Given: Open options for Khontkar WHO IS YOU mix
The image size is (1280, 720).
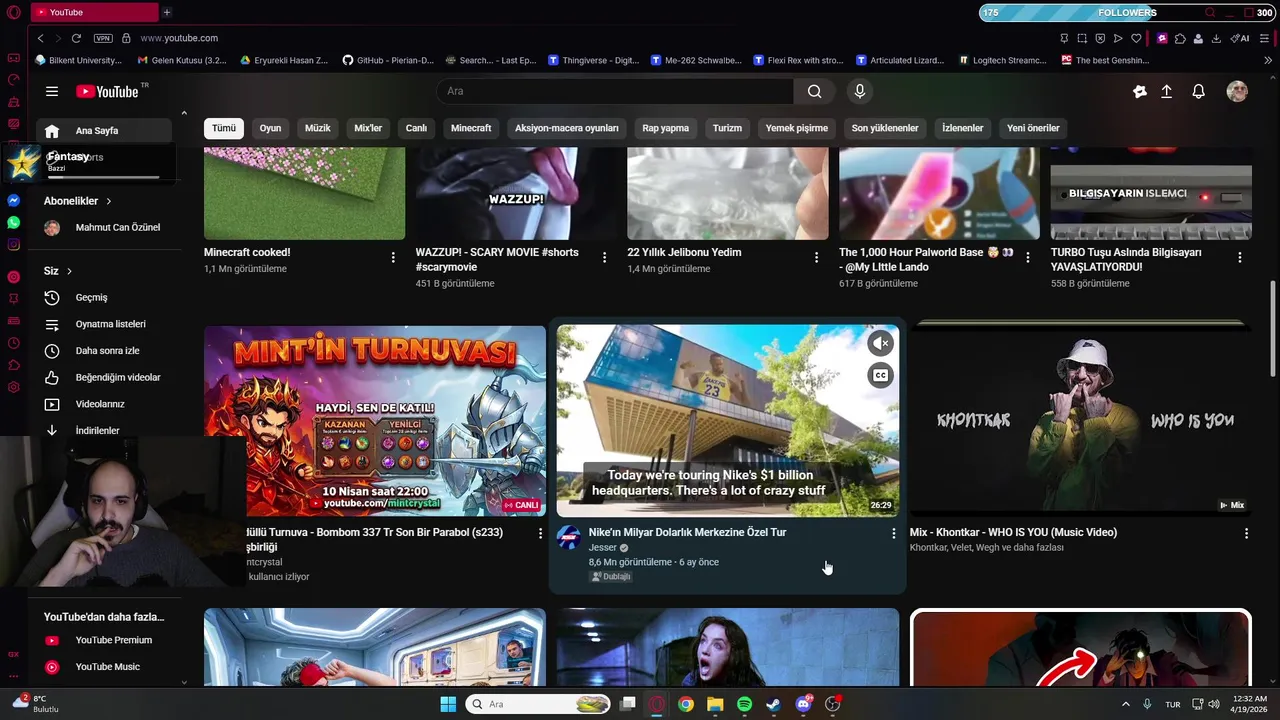Looking at the screenshot, I should point(1246,534).
